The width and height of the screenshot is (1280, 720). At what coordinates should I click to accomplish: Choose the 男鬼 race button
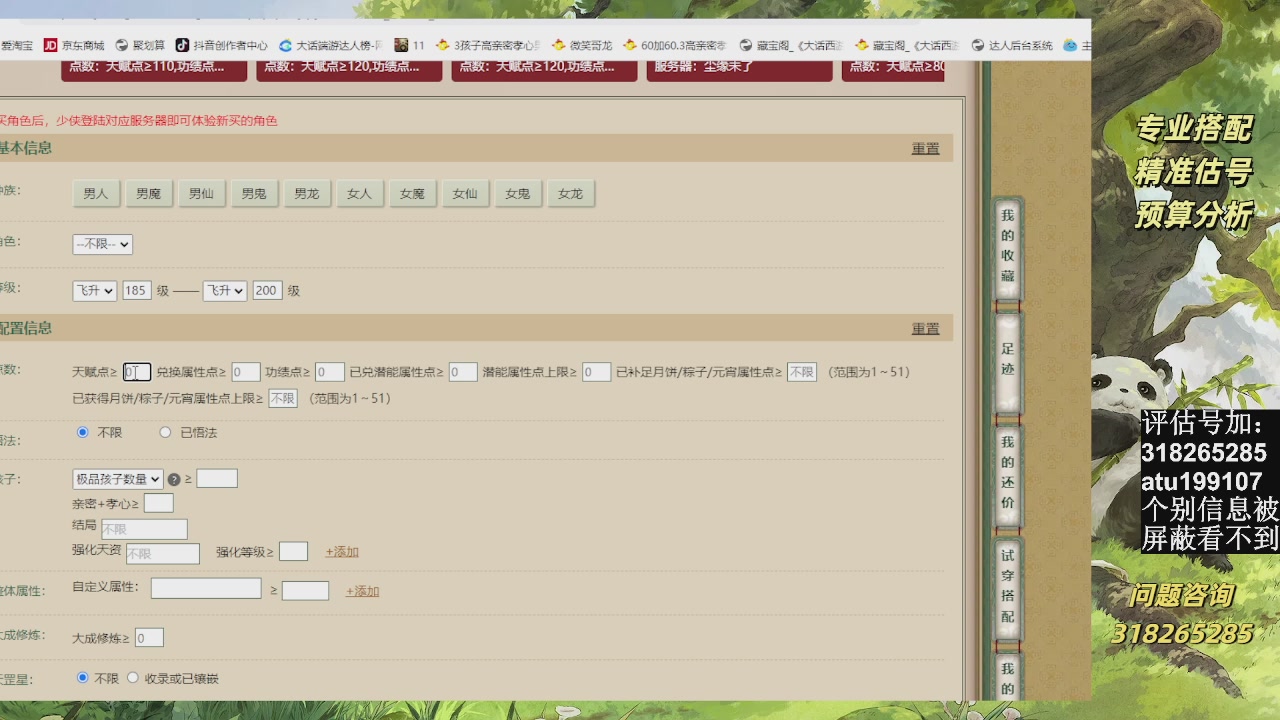point(254,193)
